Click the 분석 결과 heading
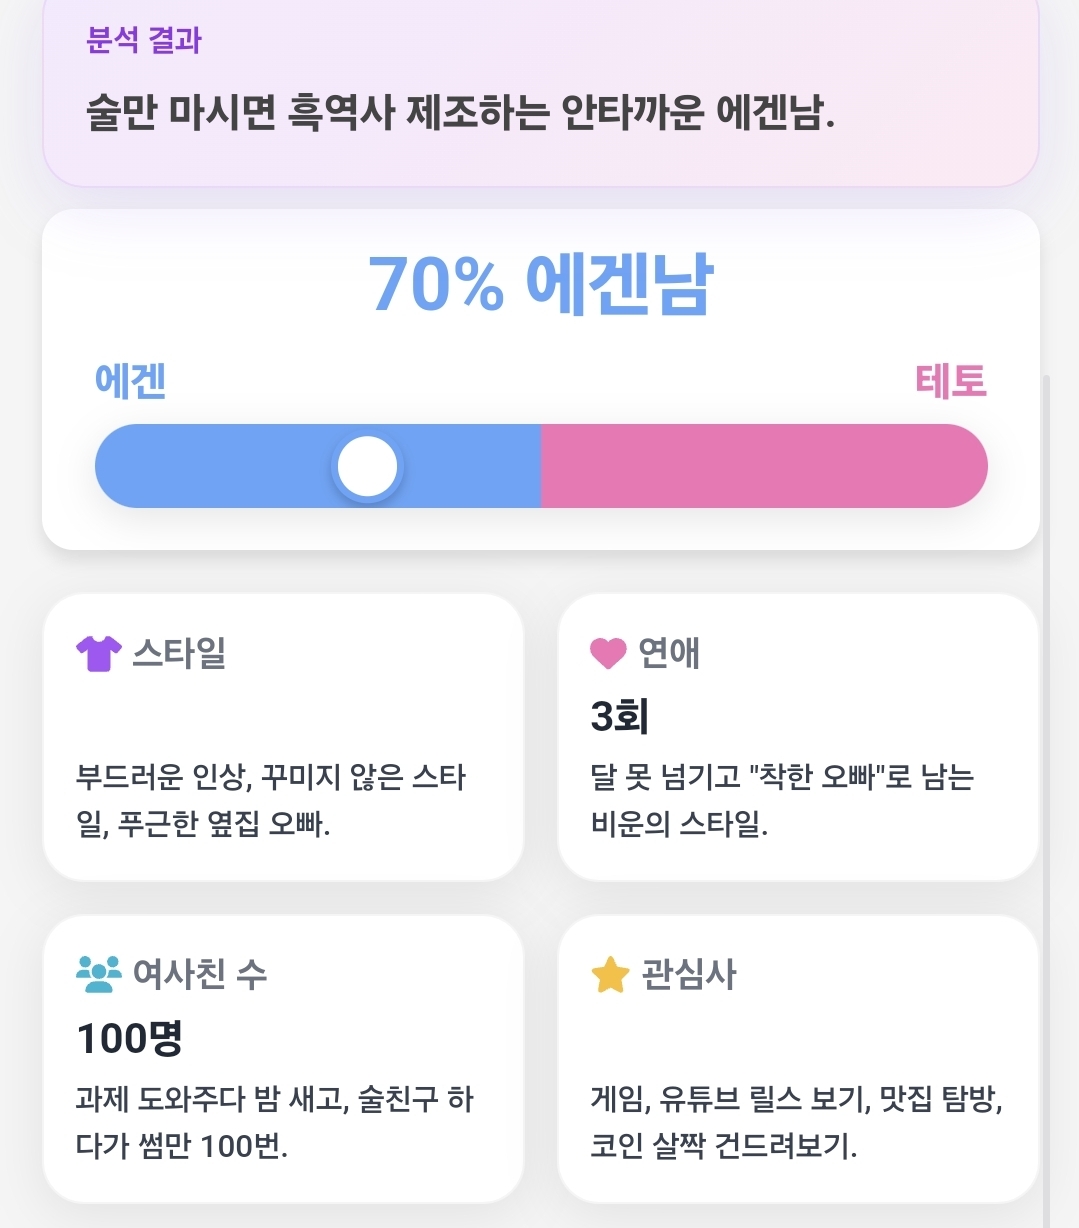The image size is (1079, 1228). pyautogui.click(x=145, y=40)
